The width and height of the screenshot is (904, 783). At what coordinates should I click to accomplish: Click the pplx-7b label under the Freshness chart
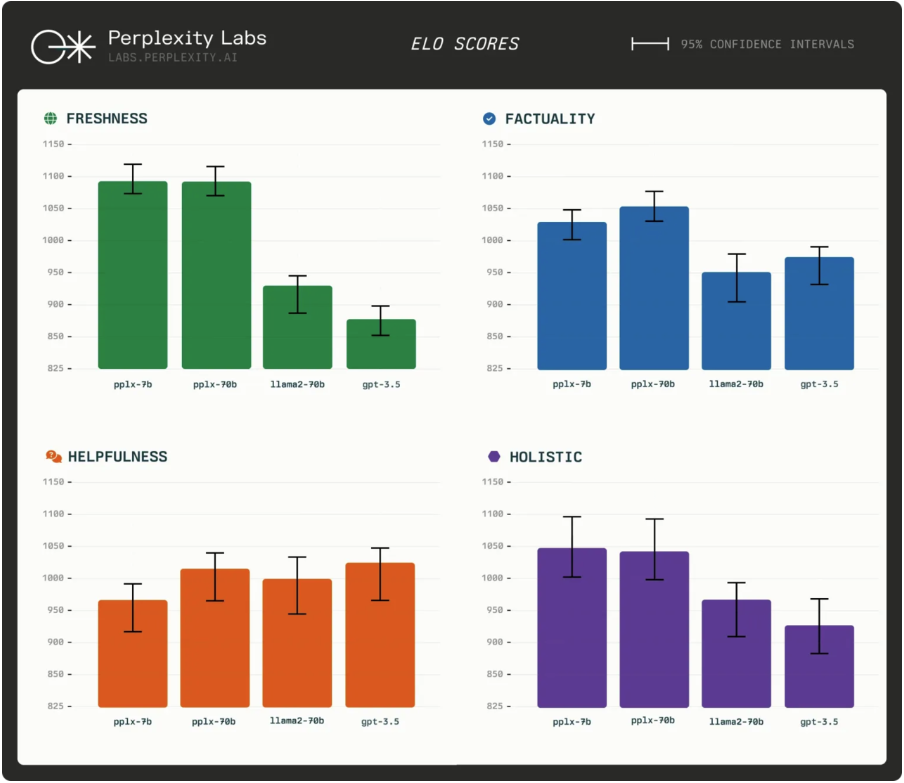[x=133, y=385]
